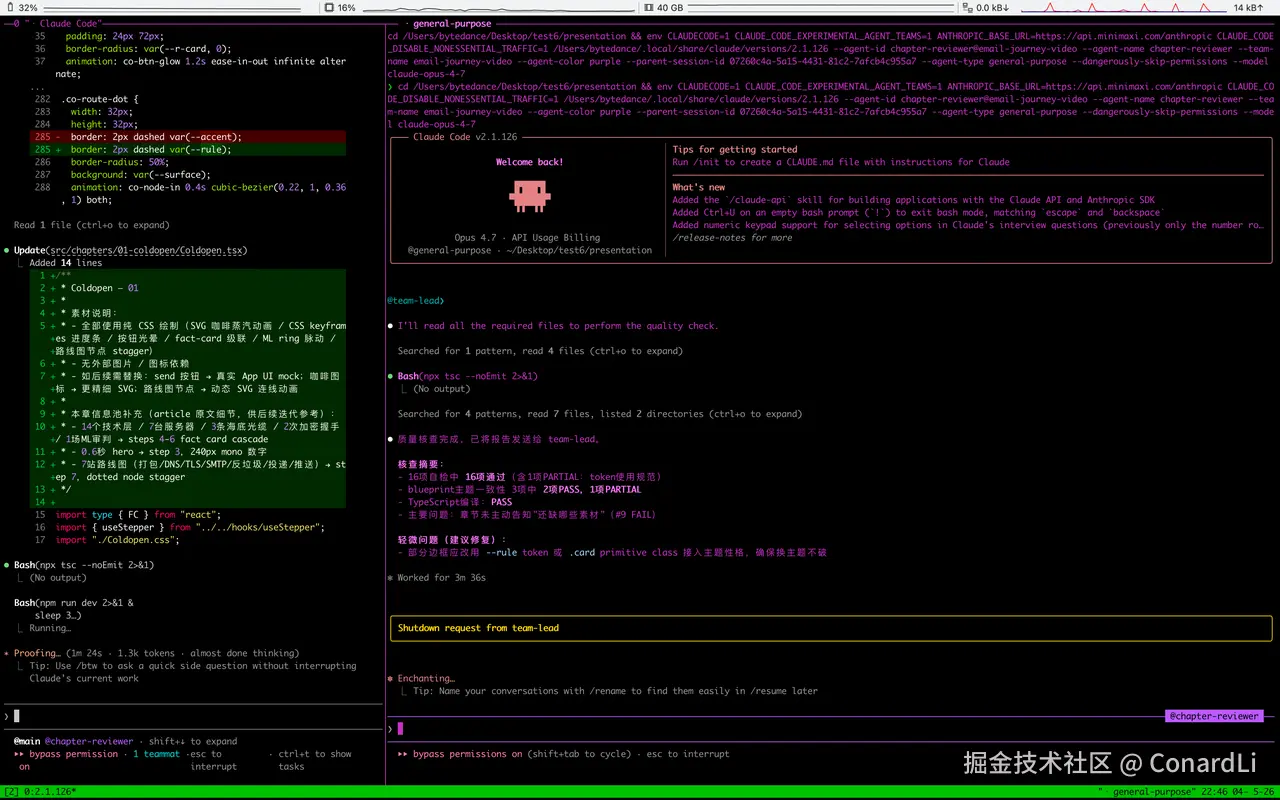1280x800 pixels.
Task: Click added line border dashed var(--rule)
Action: (x=189, y=149)
